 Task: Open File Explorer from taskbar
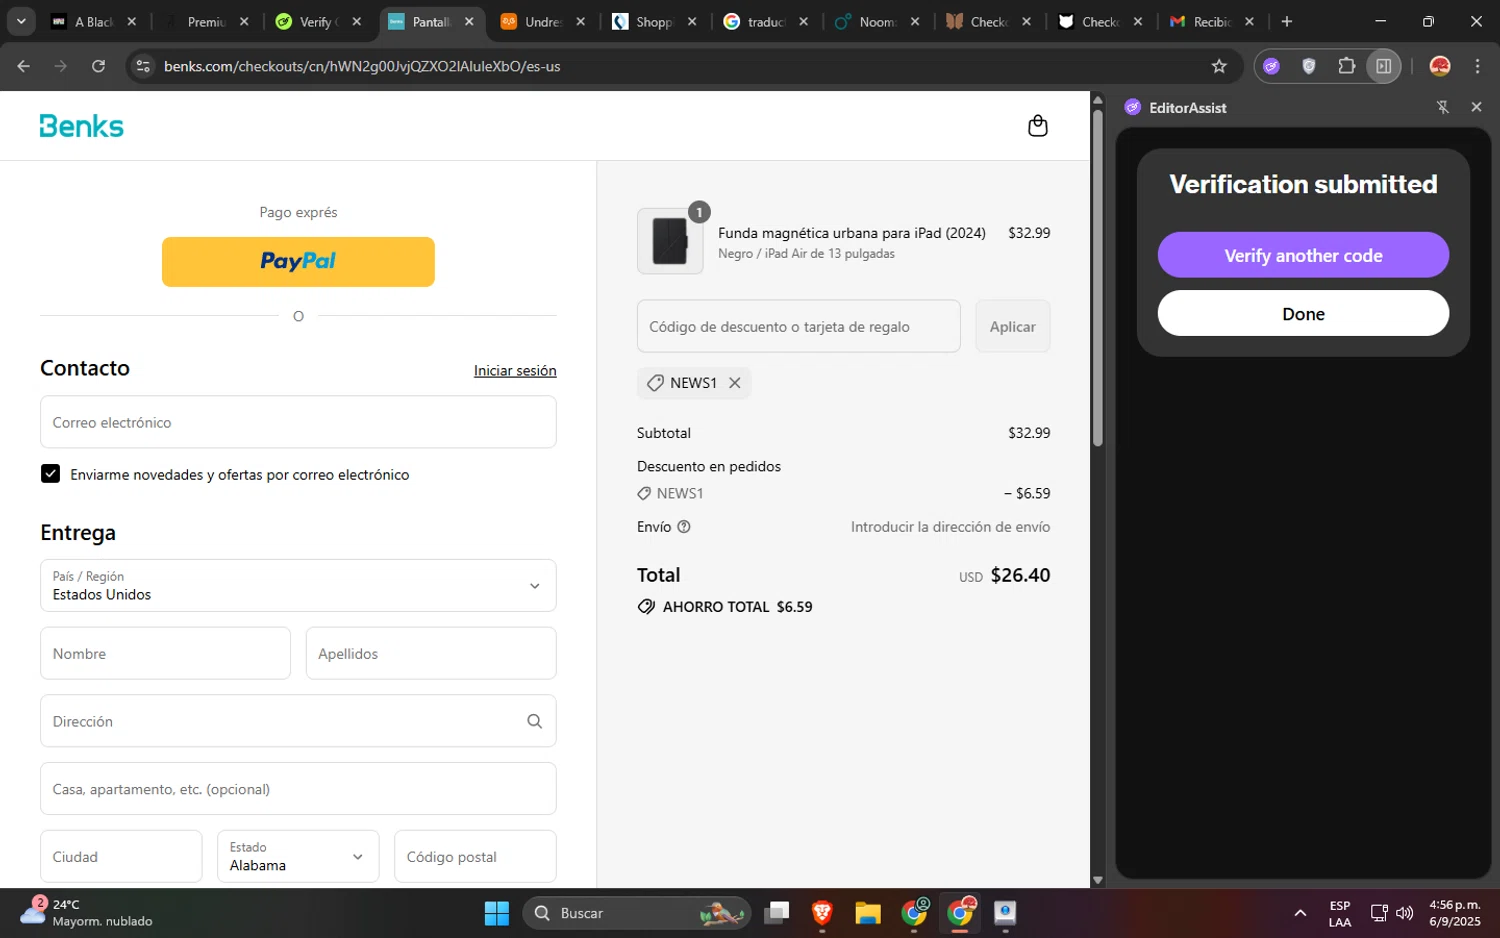tap(868, 913)
